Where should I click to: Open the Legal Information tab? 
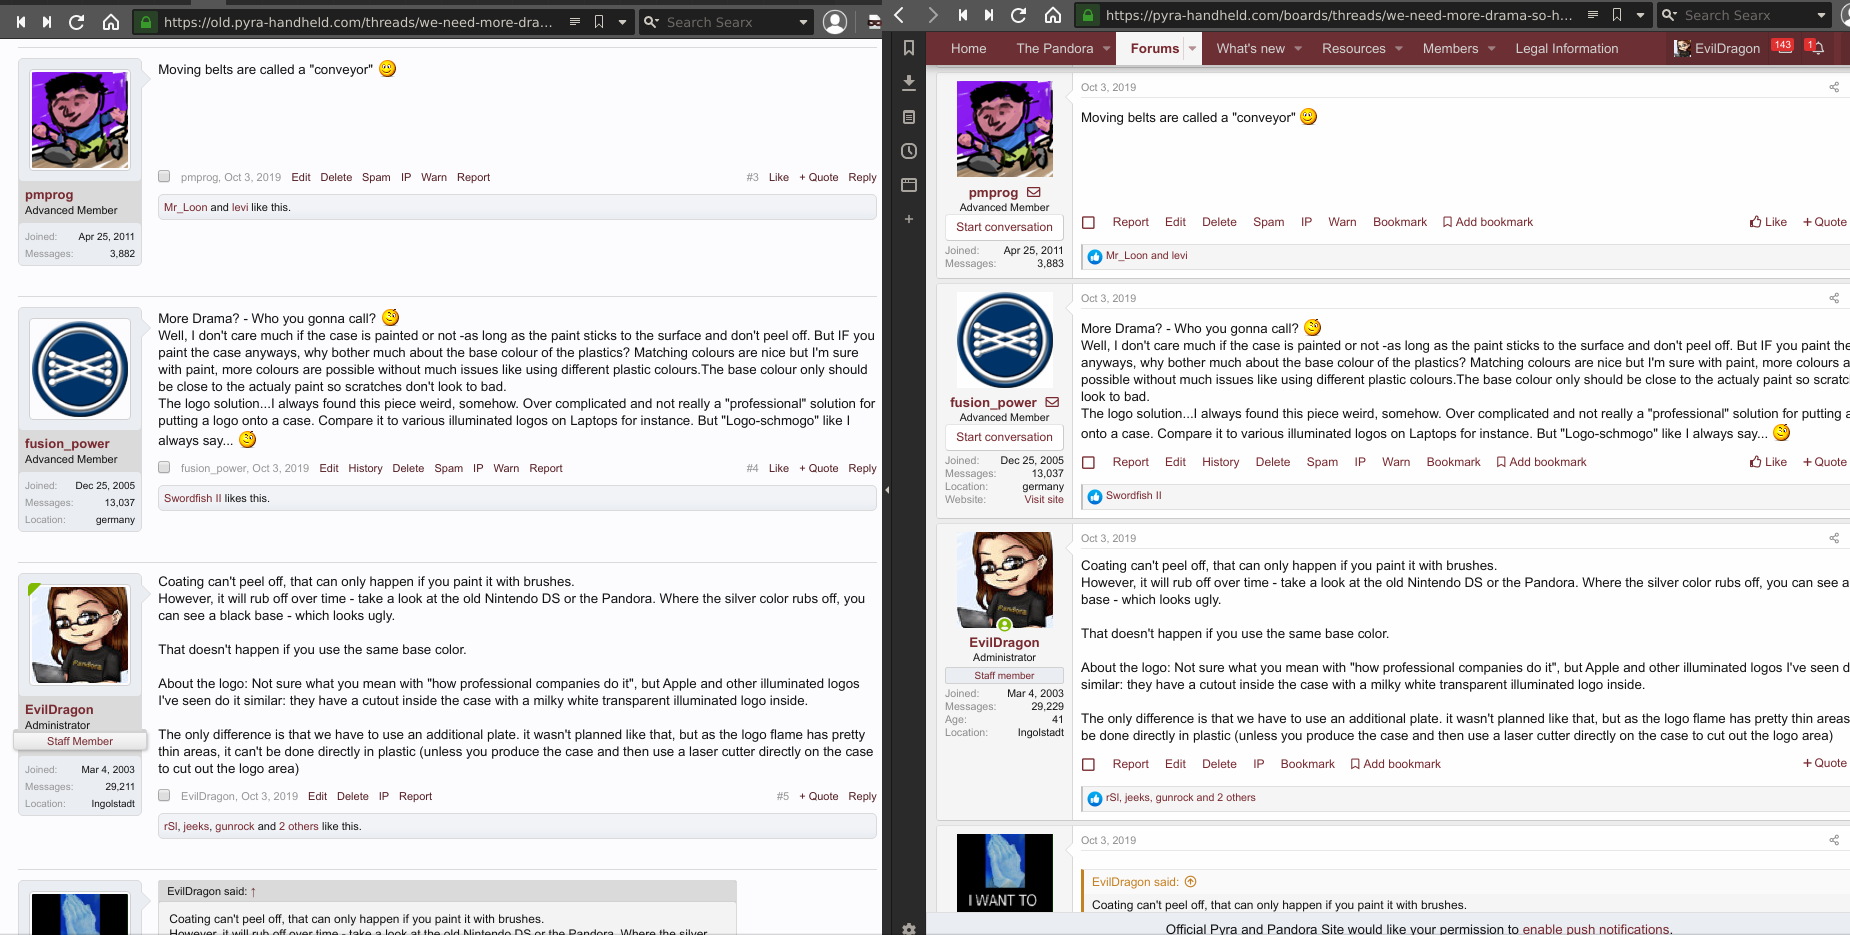1566,48
